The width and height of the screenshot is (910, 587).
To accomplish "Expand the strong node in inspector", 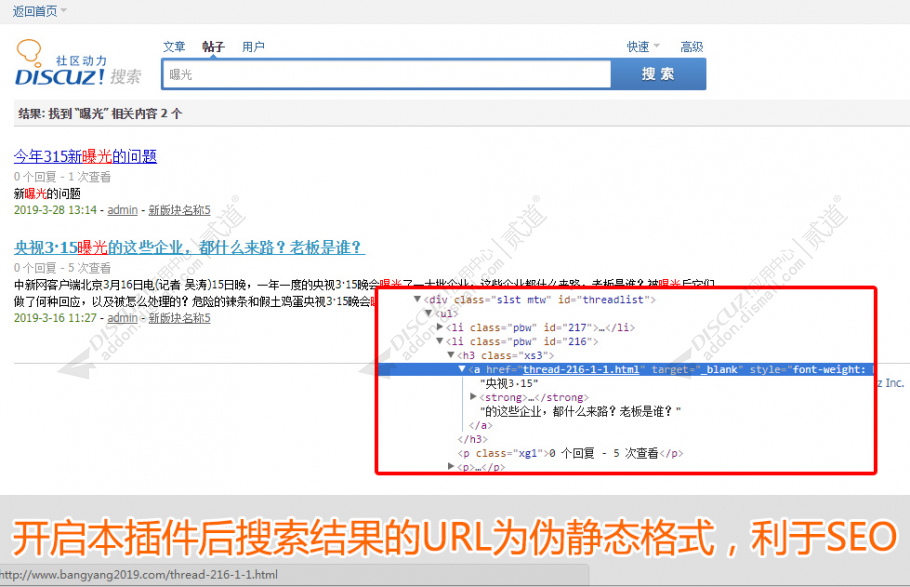I will pos(473,397).
